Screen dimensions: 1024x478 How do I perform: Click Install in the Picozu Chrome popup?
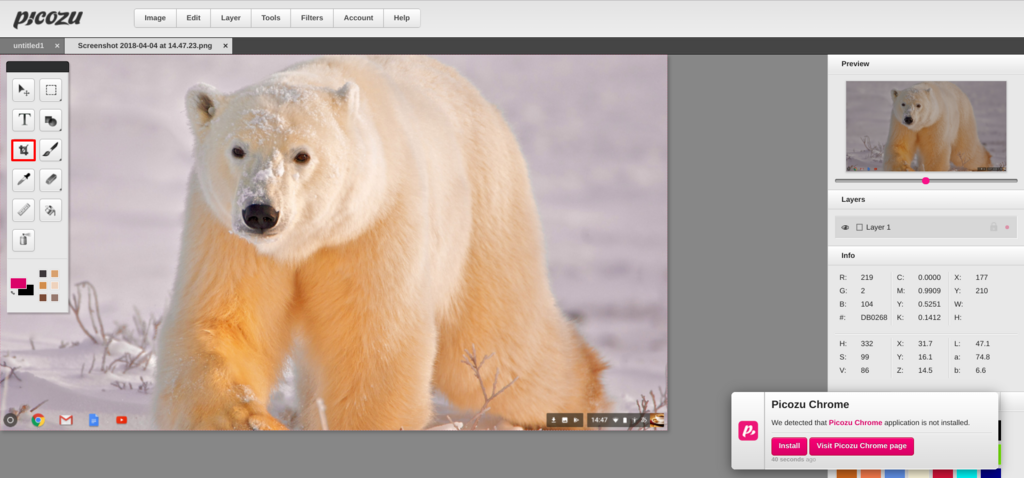coord(789,446)
